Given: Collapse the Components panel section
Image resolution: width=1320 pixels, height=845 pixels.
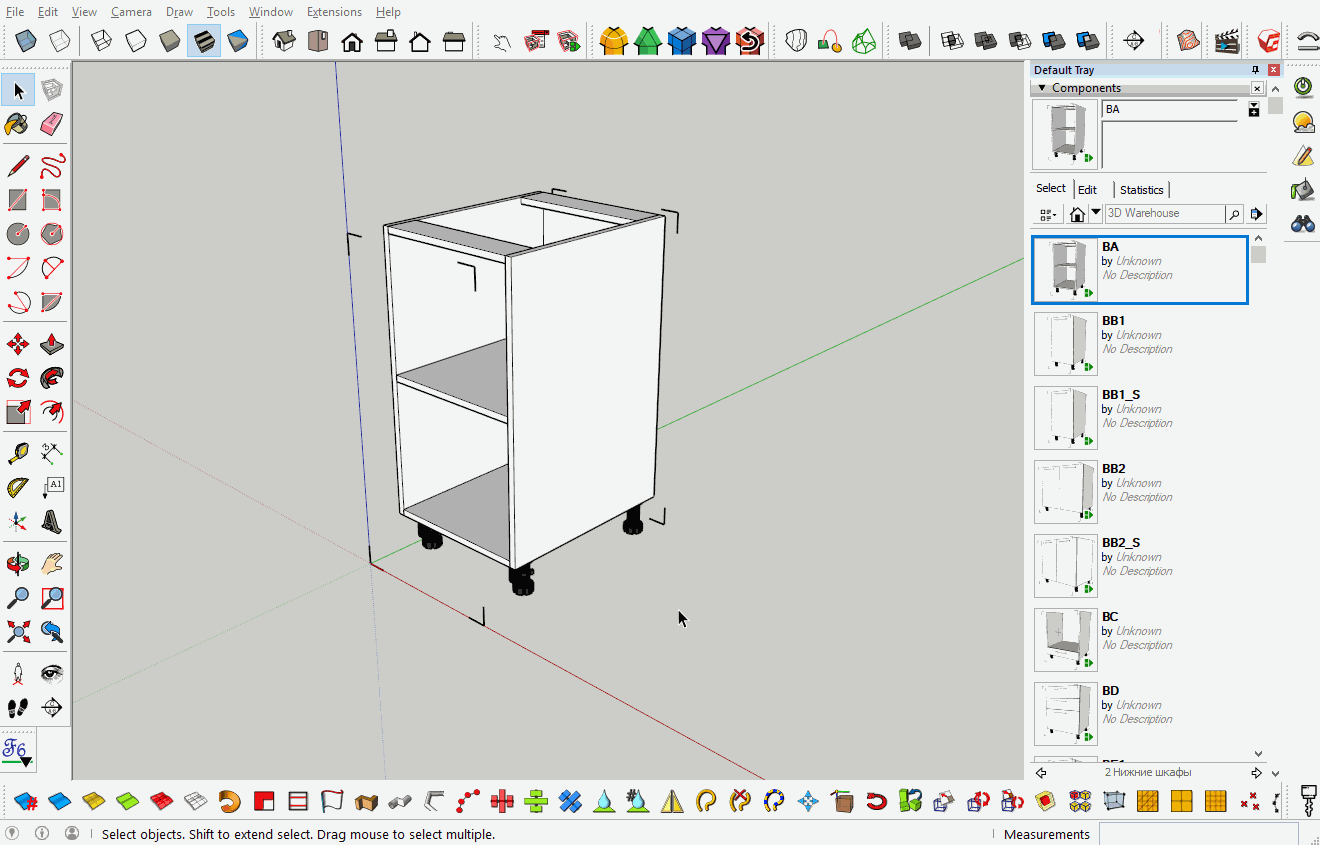Looking at the screenshot, I should pyautogui.click(x=1042, y=88).
